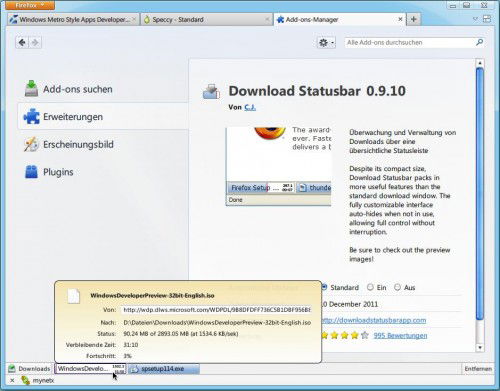Open the 995 Bewertungen reviews link
The image size is (500, 391).
(x=400, y=335)
